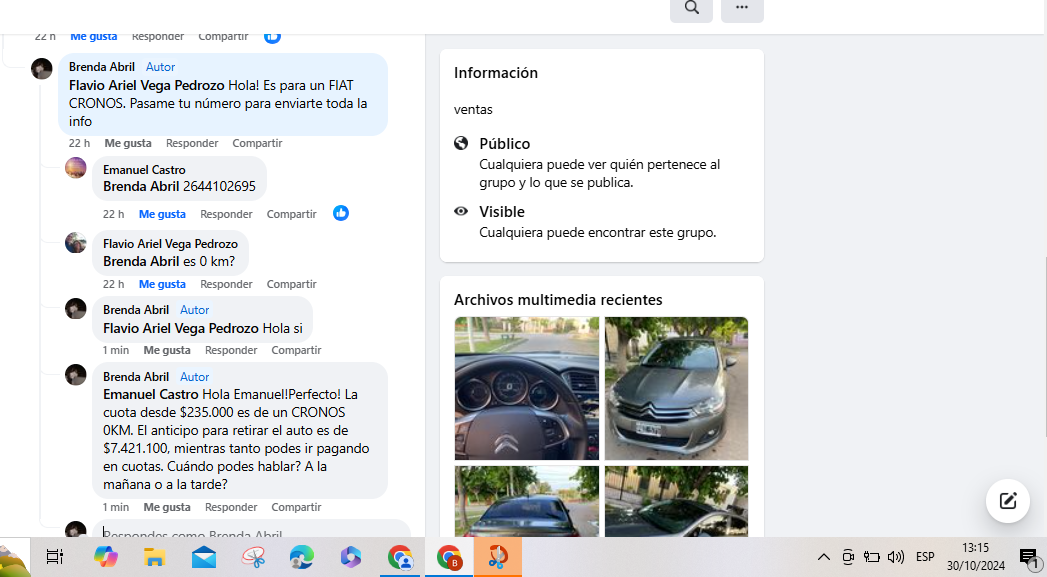
Task: Click Compartir under Brenda's FIAT CRONOS comment
Action: pyautogui.click(x=257, y=143)
